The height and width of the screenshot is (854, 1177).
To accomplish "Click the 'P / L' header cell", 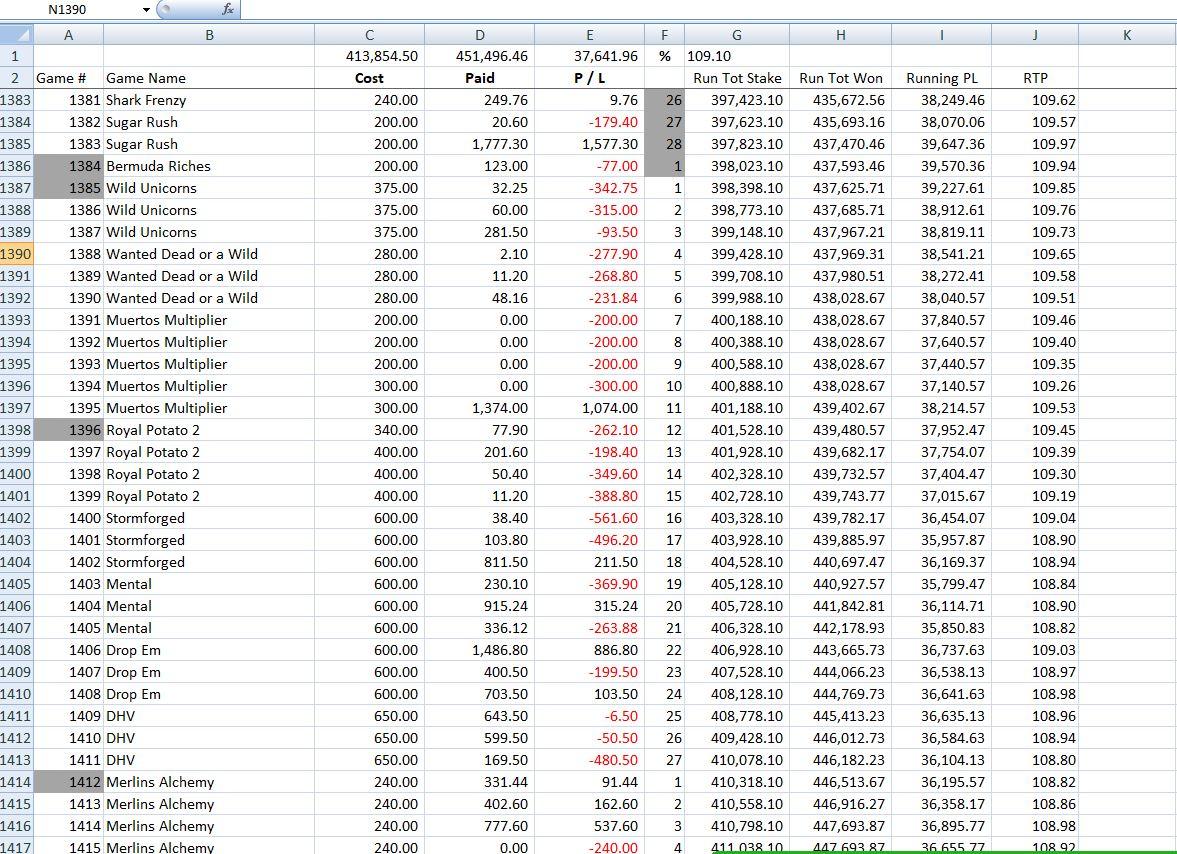I will point(590,78).
